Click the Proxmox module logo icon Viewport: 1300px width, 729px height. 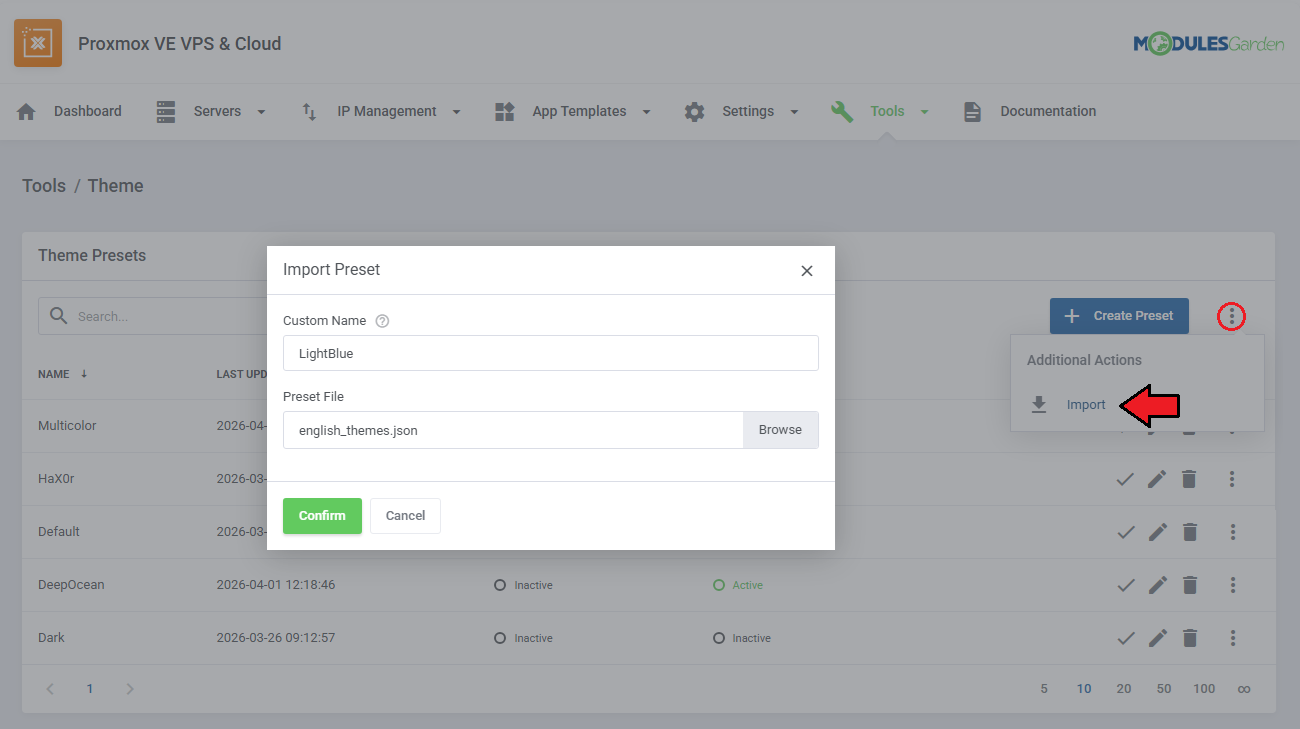[38, 43]
